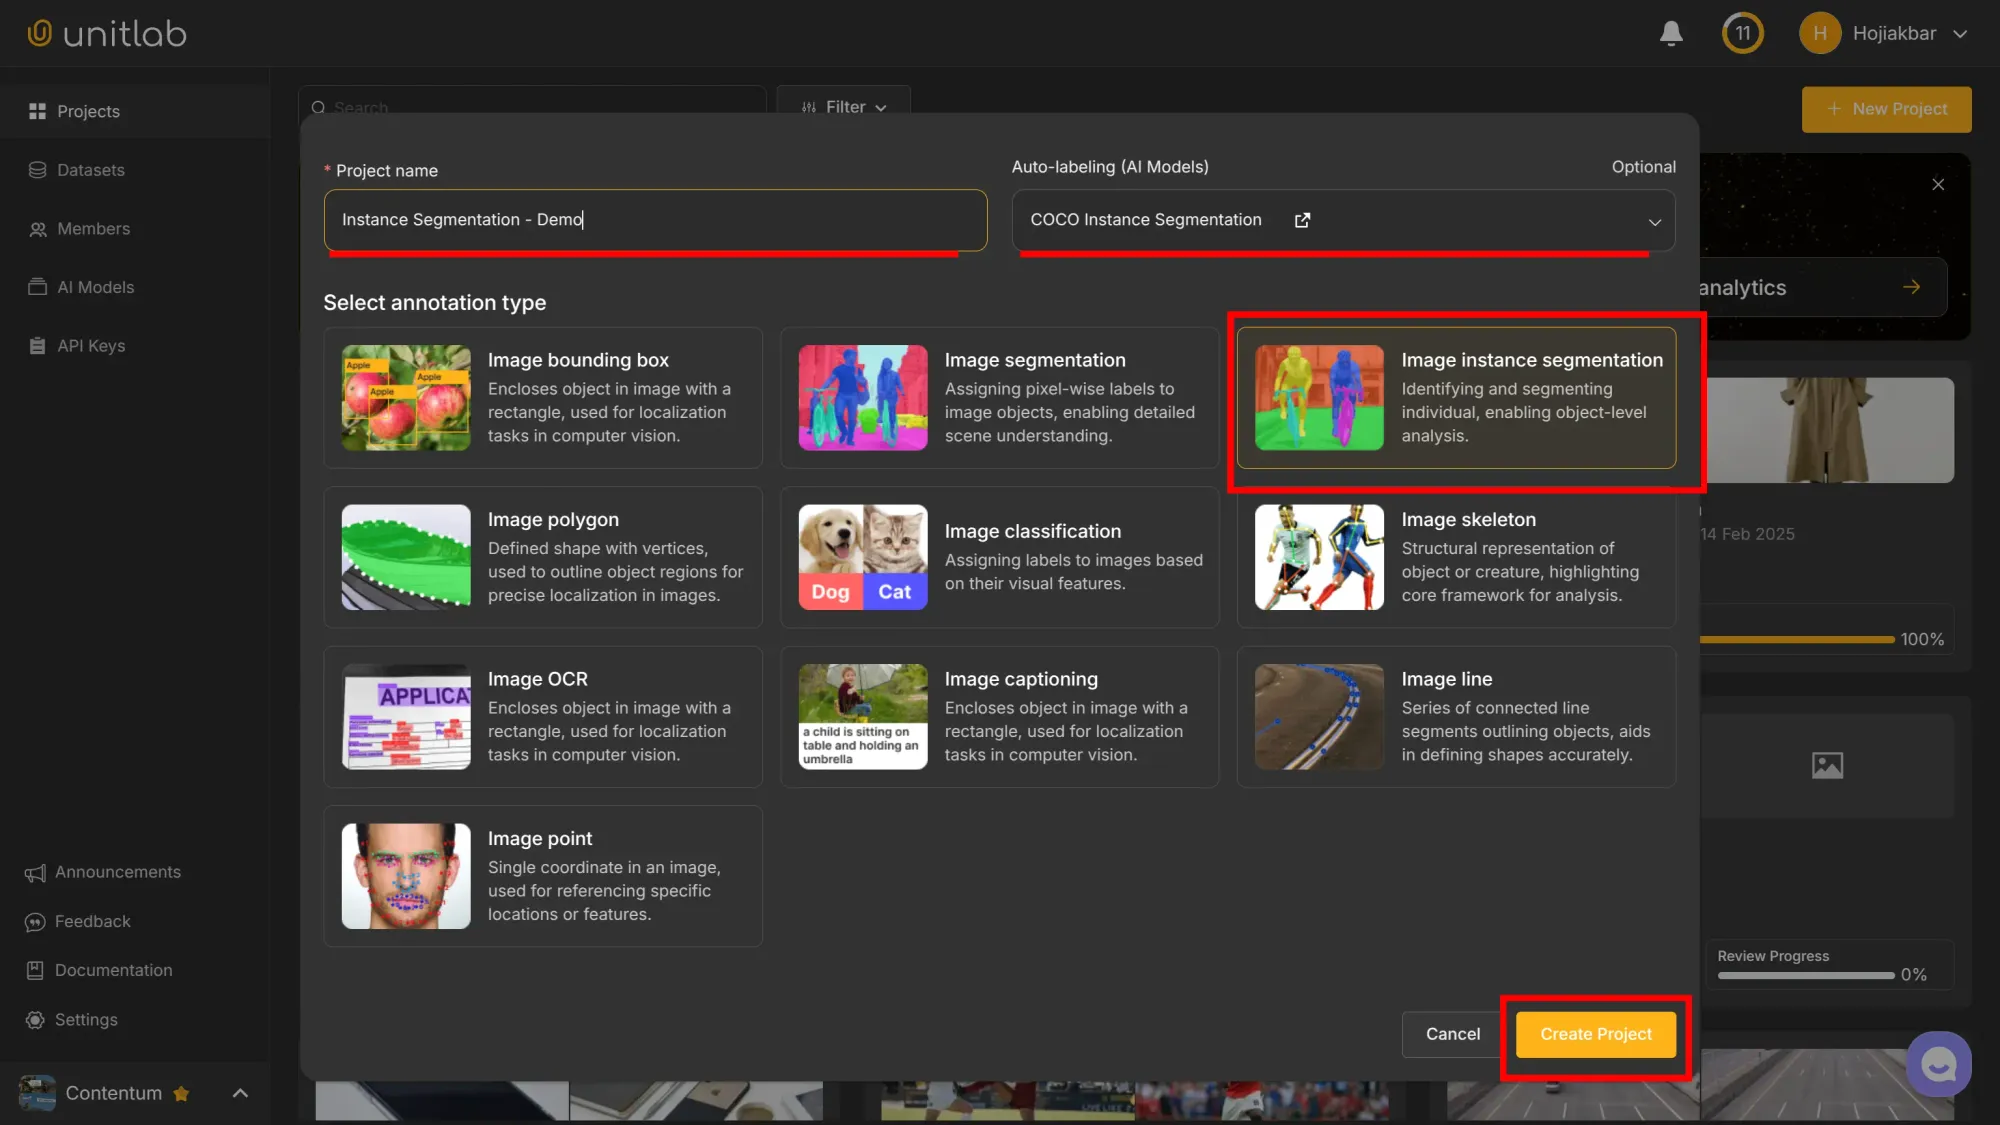Select the AI Models sidebar icon

click(x=38, y=287)
